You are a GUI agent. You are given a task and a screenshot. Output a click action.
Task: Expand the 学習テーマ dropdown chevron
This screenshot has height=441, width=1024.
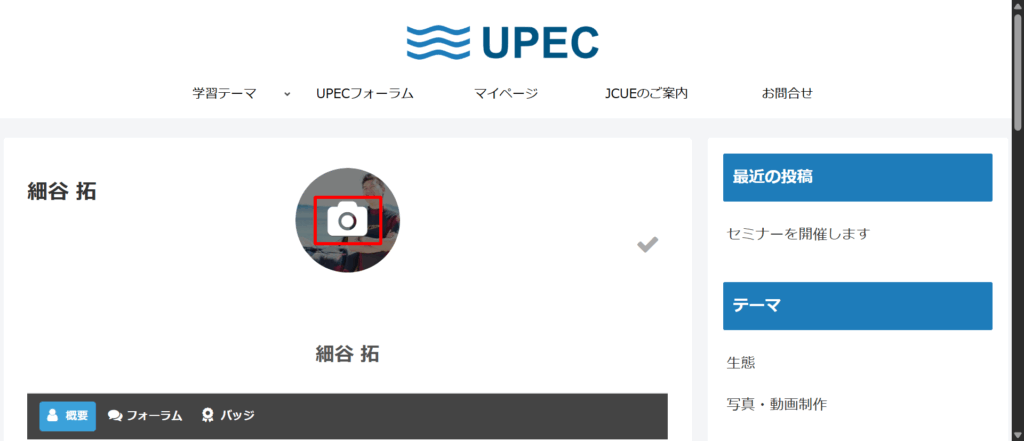[287, 94]
